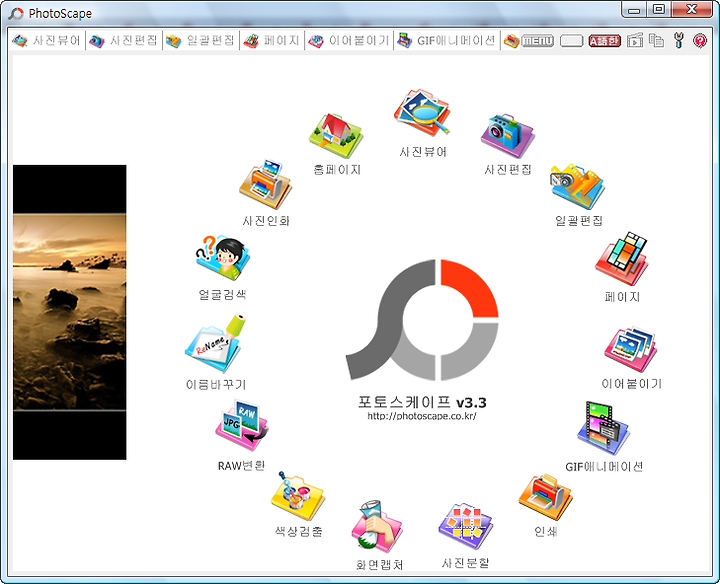720x584 pixels.
Task: Click the 페이지 label in the circle
Action: click(622, 297)
